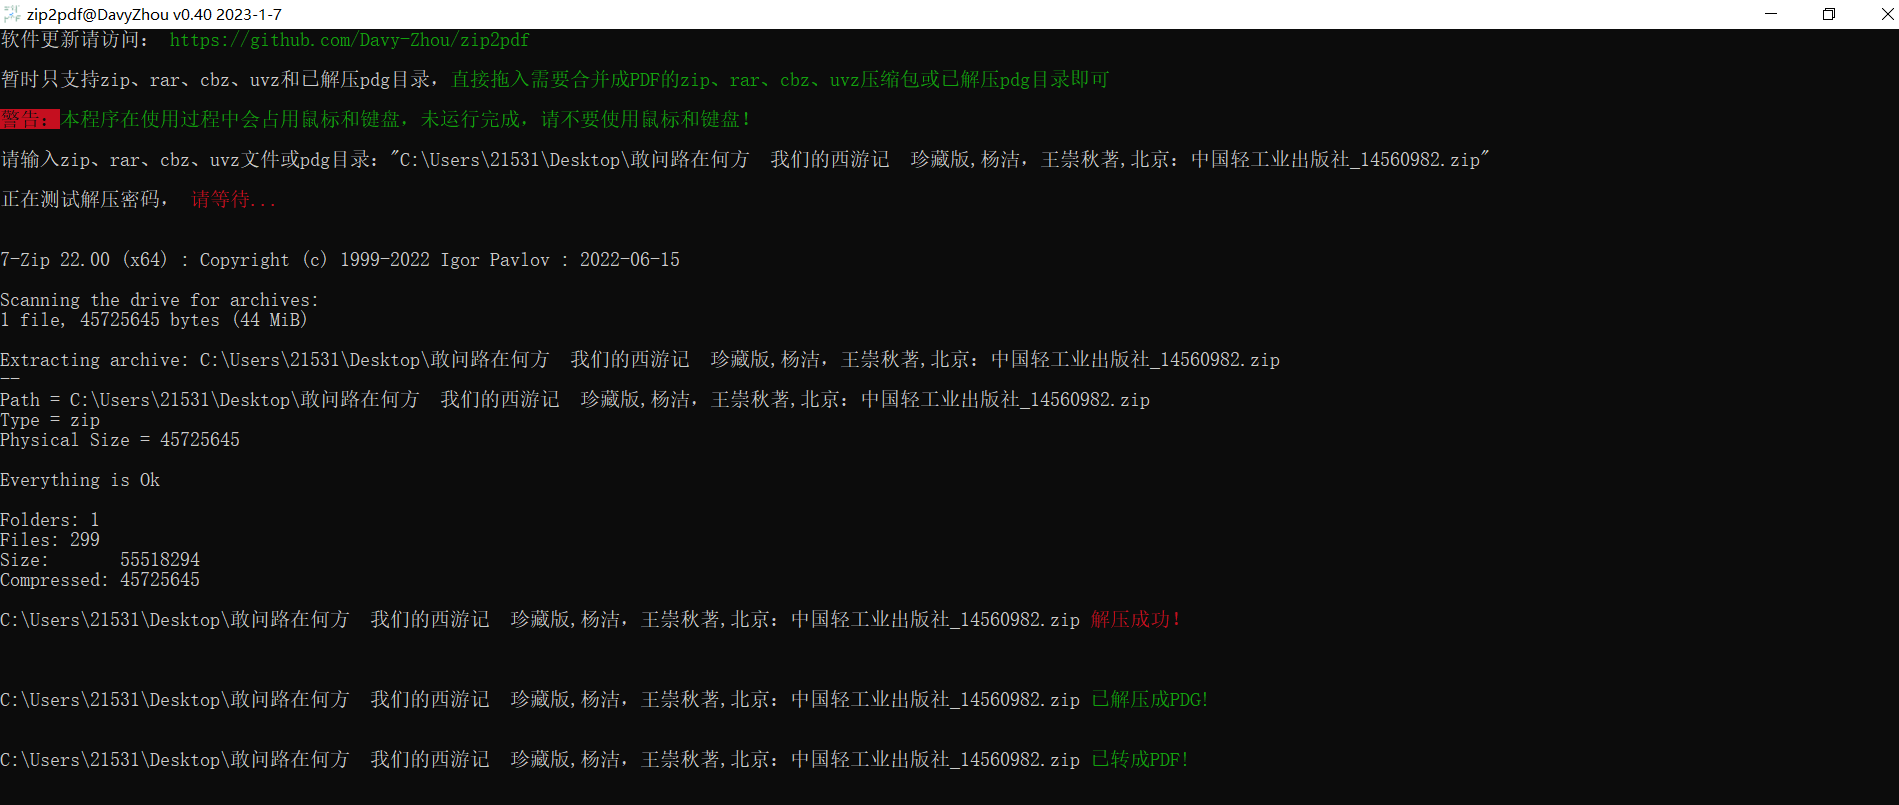The image size is (1899, 805).
Task: Click the red 警告 warning label
Action: [29, 119]
